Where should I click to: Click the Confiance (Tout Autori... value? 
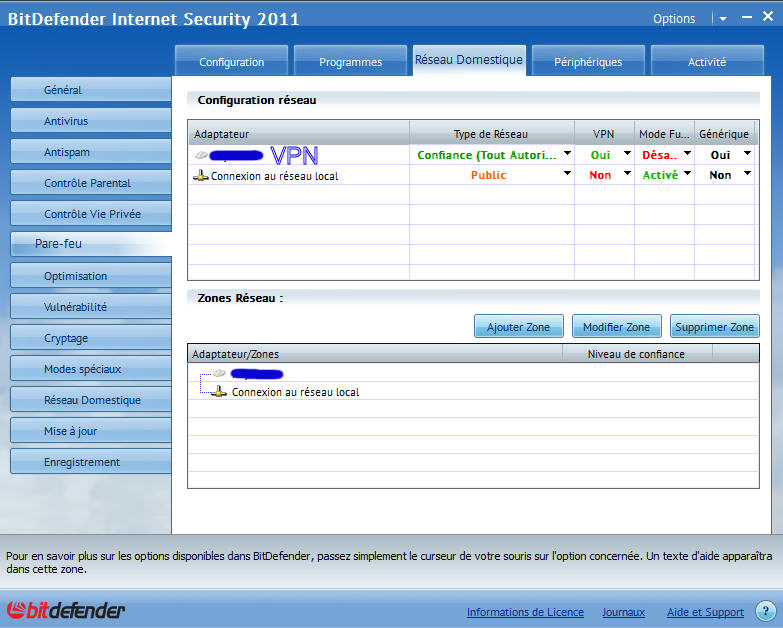point(486,155)
